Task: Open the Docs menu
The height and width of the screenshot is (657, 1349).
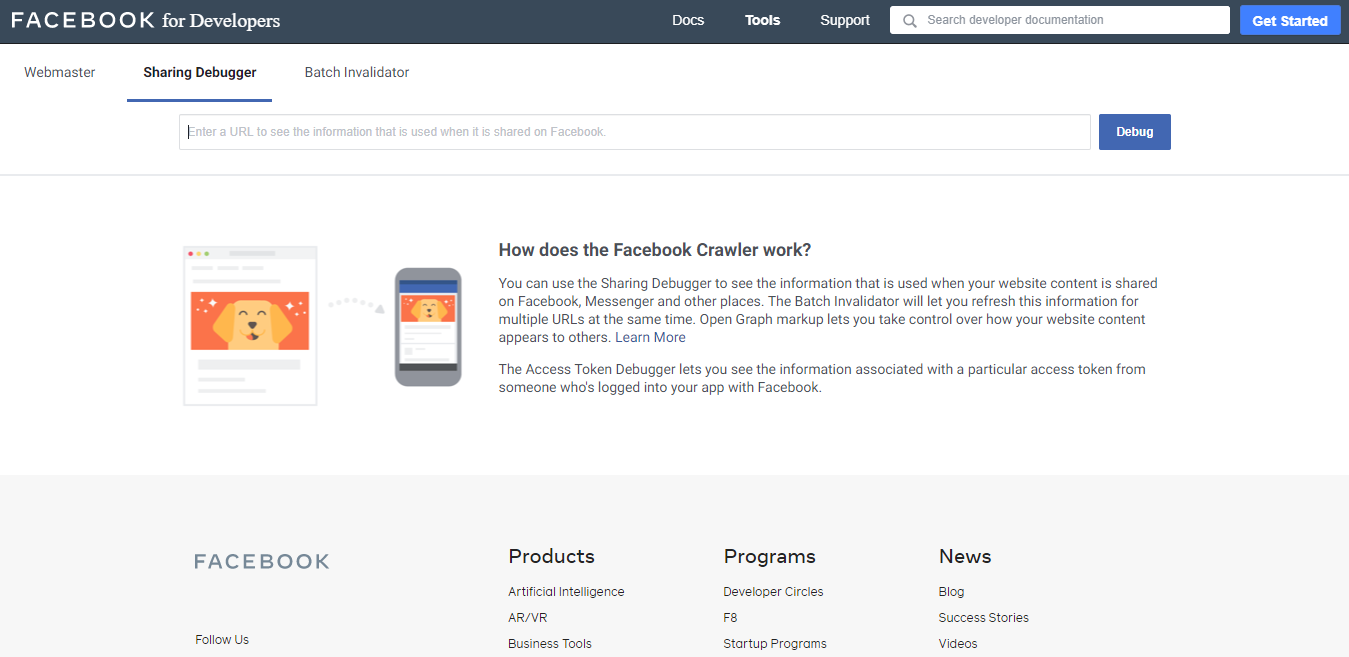Action: [687, 19]
